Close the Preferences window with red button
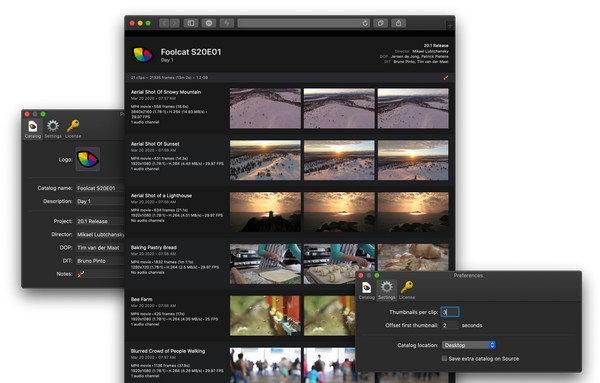This screenshot has height=383, width=600. click(361, 275)
